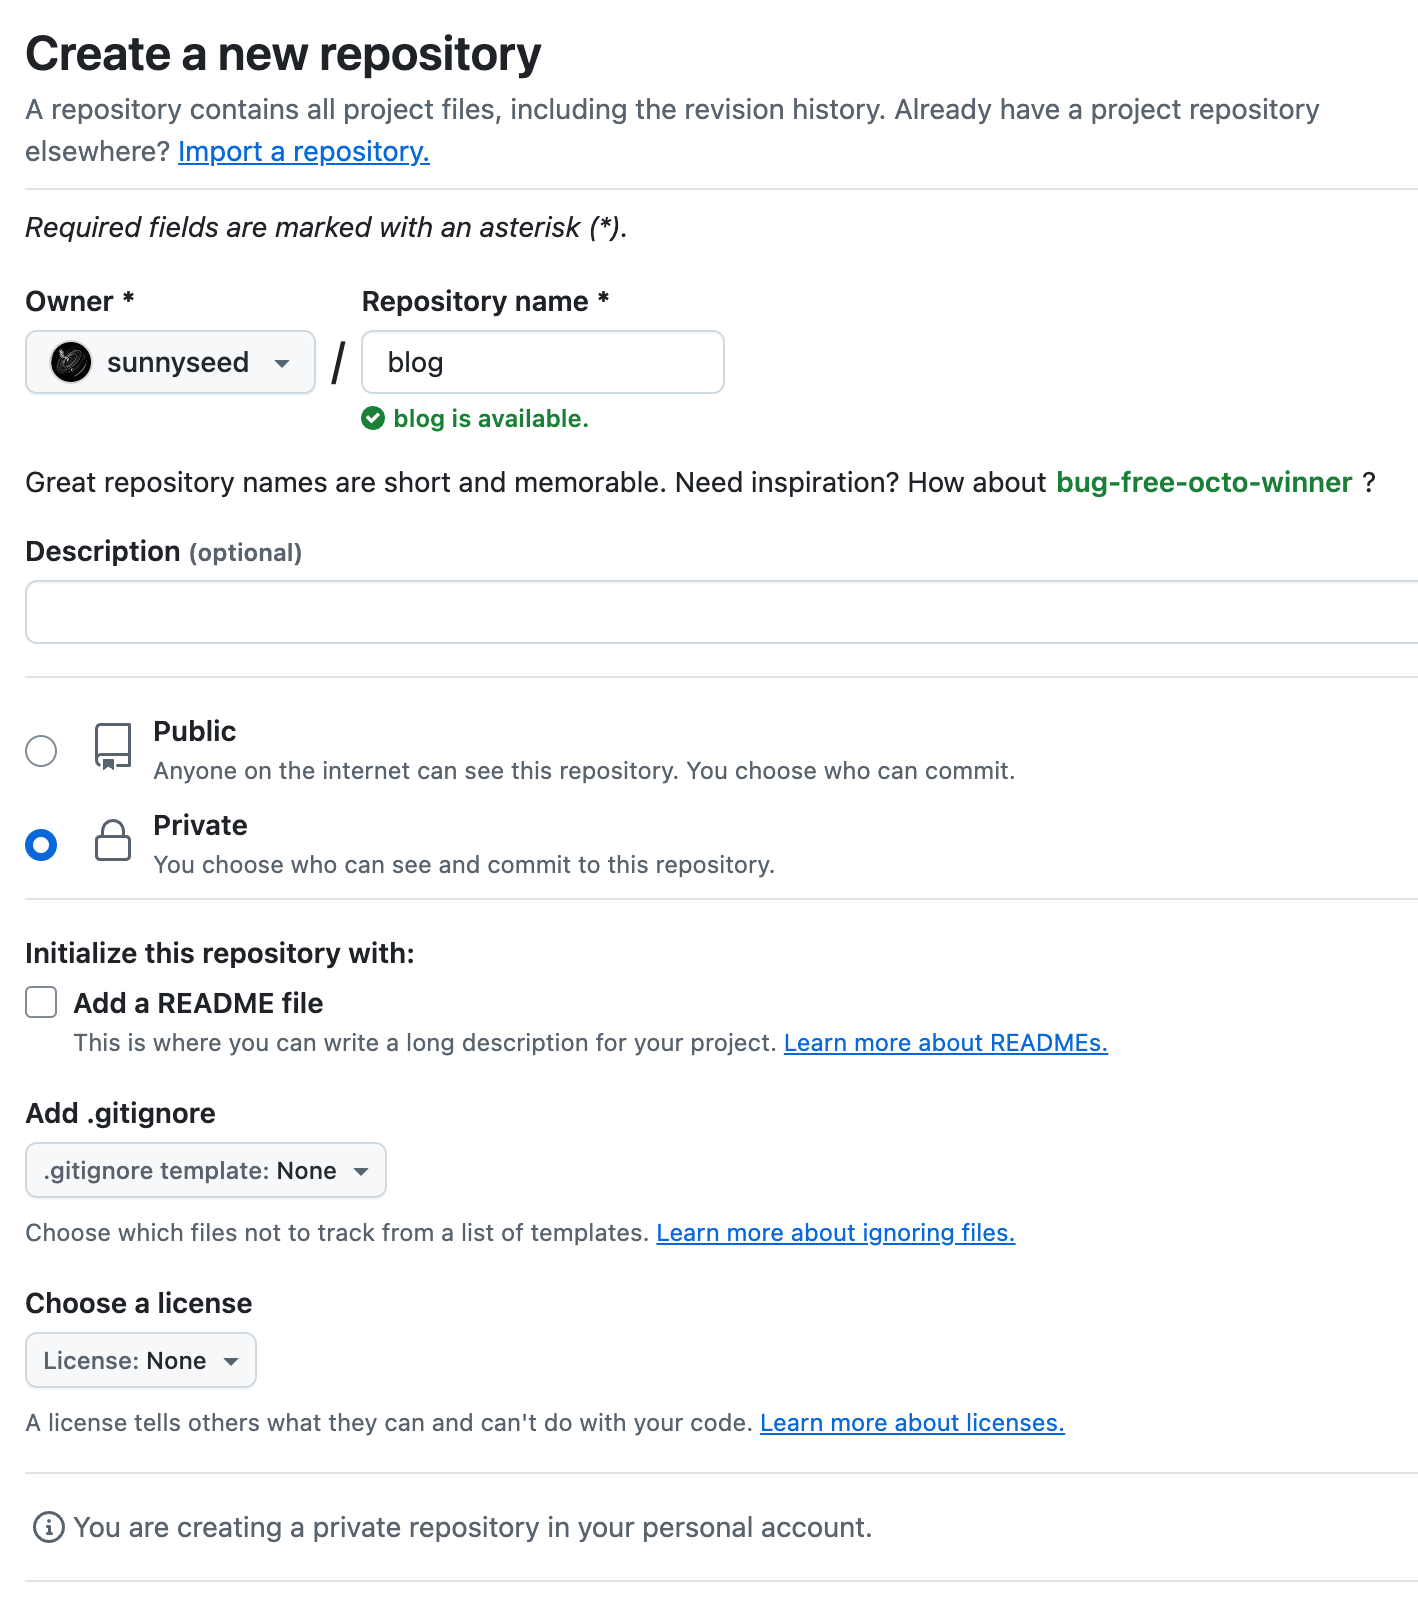Click the Private repository lock icon
This screenshot has height=1602, width=1418.
coord(113,841)
